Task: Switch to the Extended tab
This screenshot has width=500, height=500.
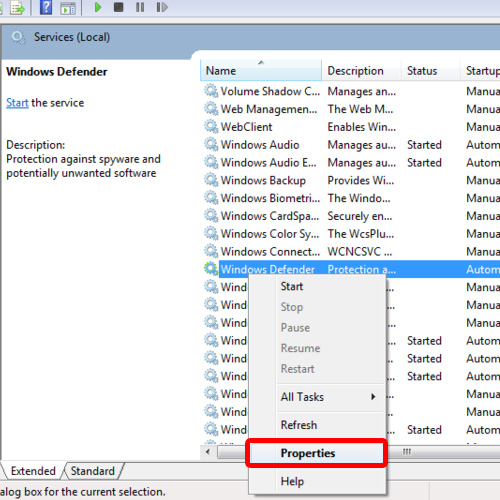Action: pos(33,471)
